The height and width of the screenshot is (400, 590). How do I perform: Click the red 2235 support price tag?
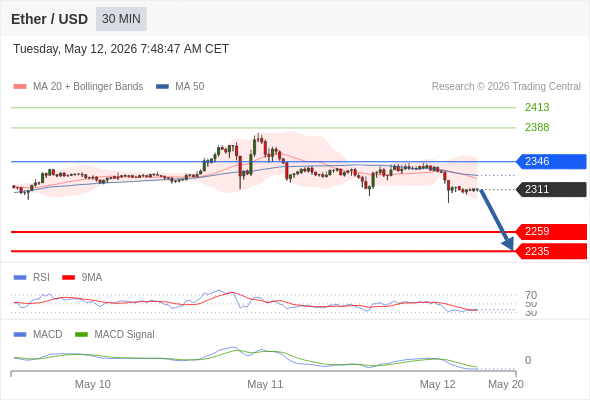click(x=551, y=251)
